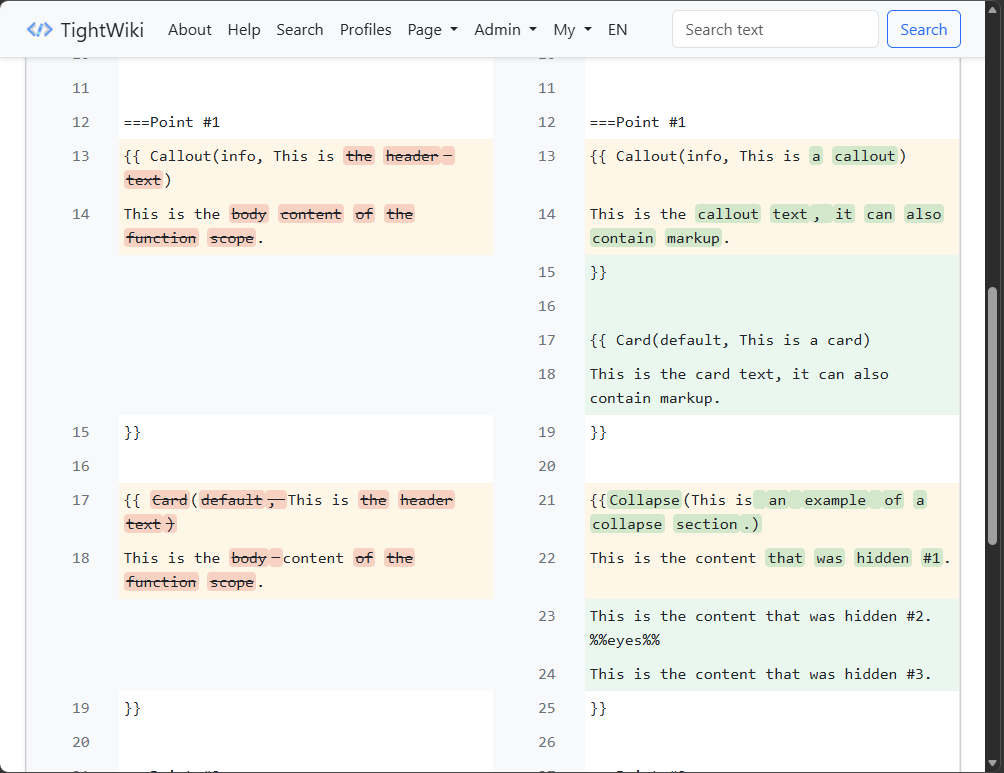Click the line "This is the callout text, it can also contain markup."

point(766,226)
